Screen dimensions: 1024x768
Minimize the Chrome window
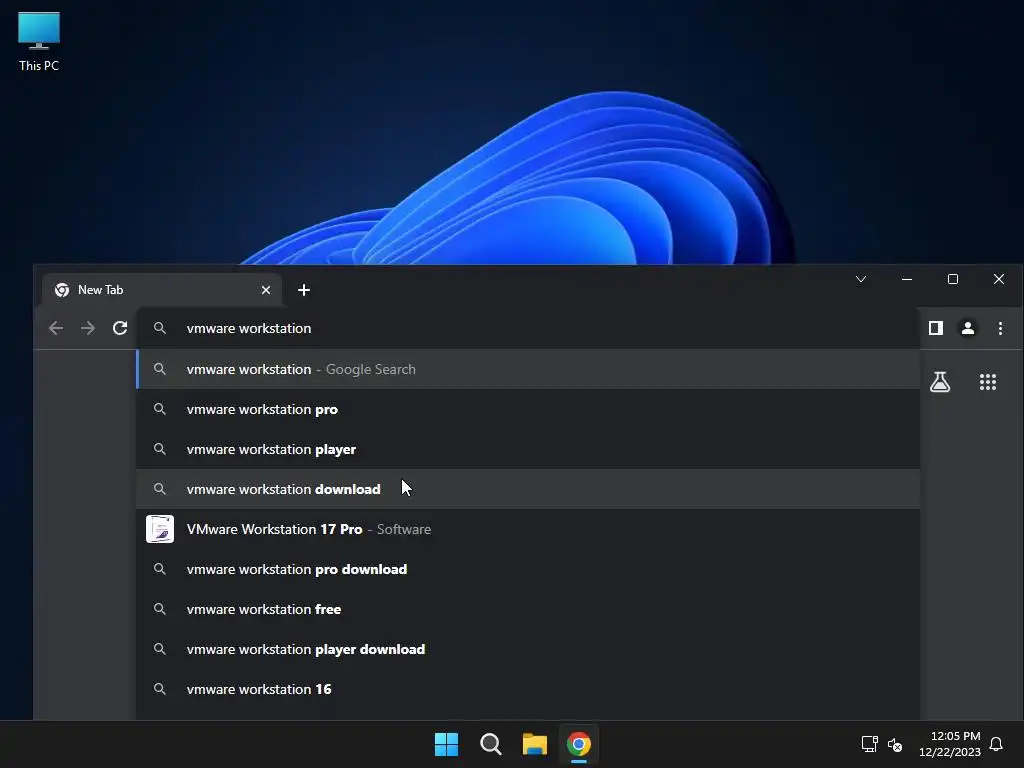pos(907,280)
